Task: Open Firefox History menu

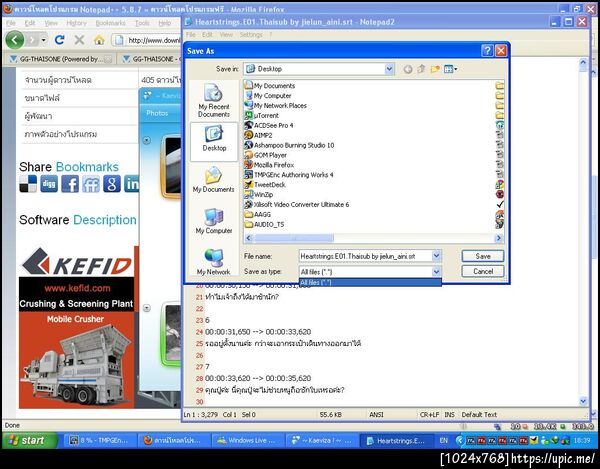Action: [76, 23]
